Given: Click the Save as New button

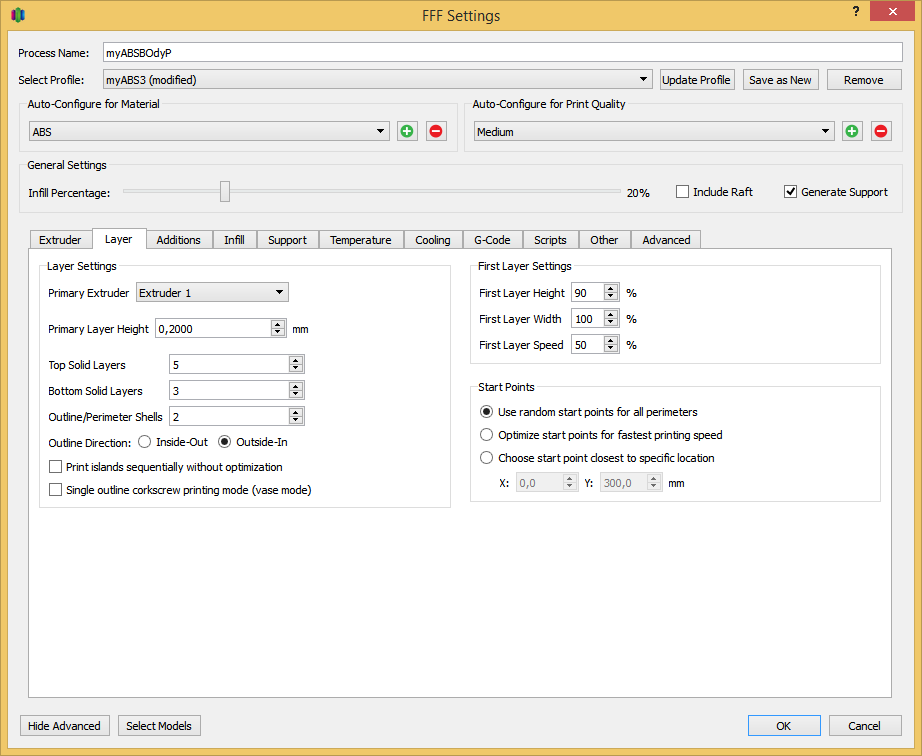Looking at the screenshot, I should tap(780, 79).
